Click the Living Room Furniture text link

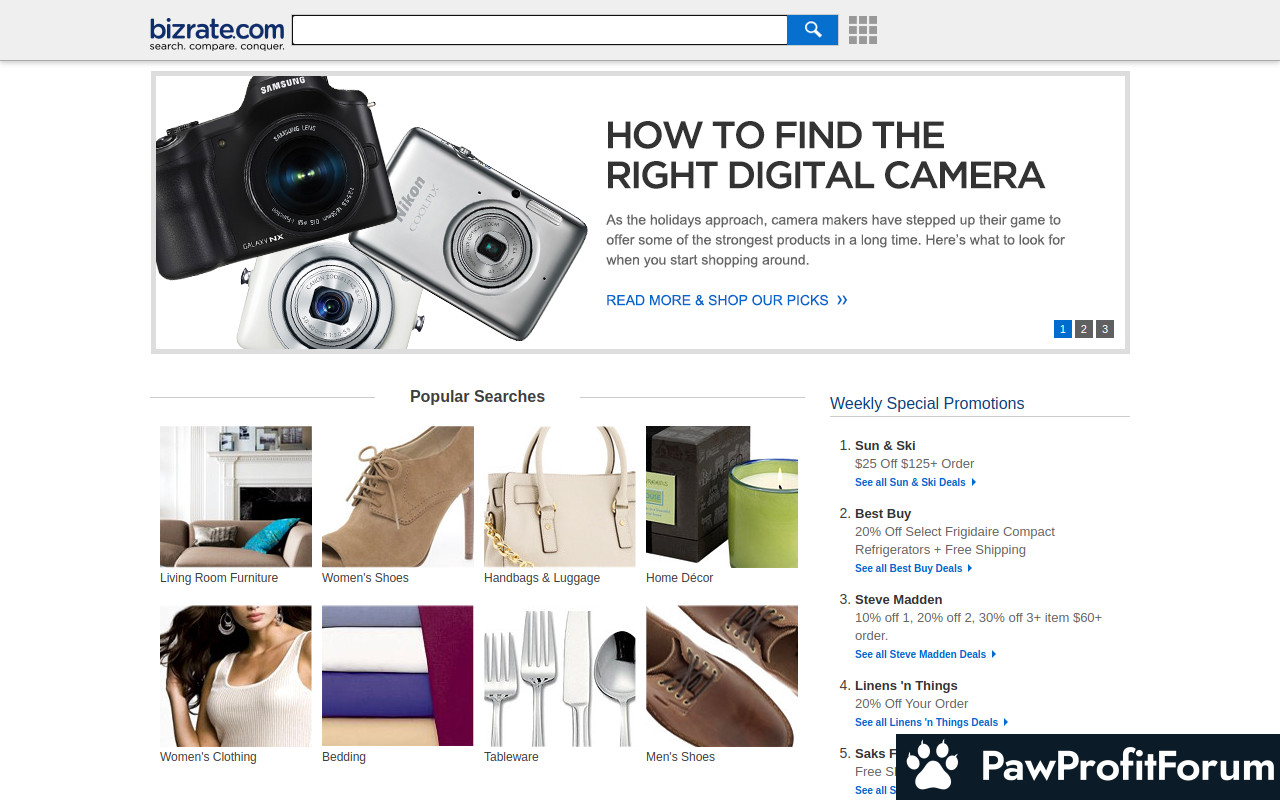(x=219, y=578)
